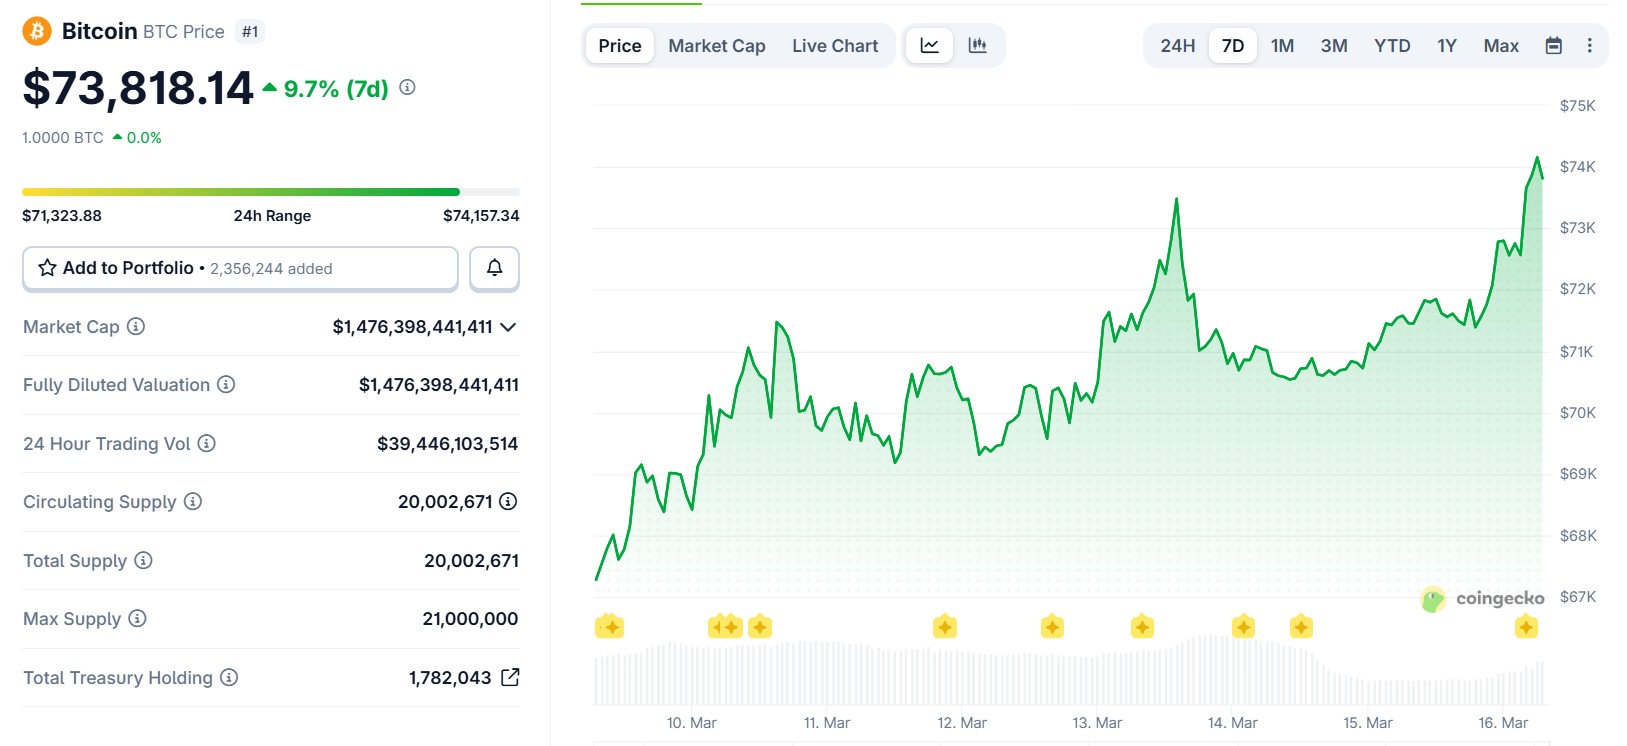This screenshot has width=1627, height=746.
Task: Open Total Treasury Holding external link icon
Action: [510, 678]
